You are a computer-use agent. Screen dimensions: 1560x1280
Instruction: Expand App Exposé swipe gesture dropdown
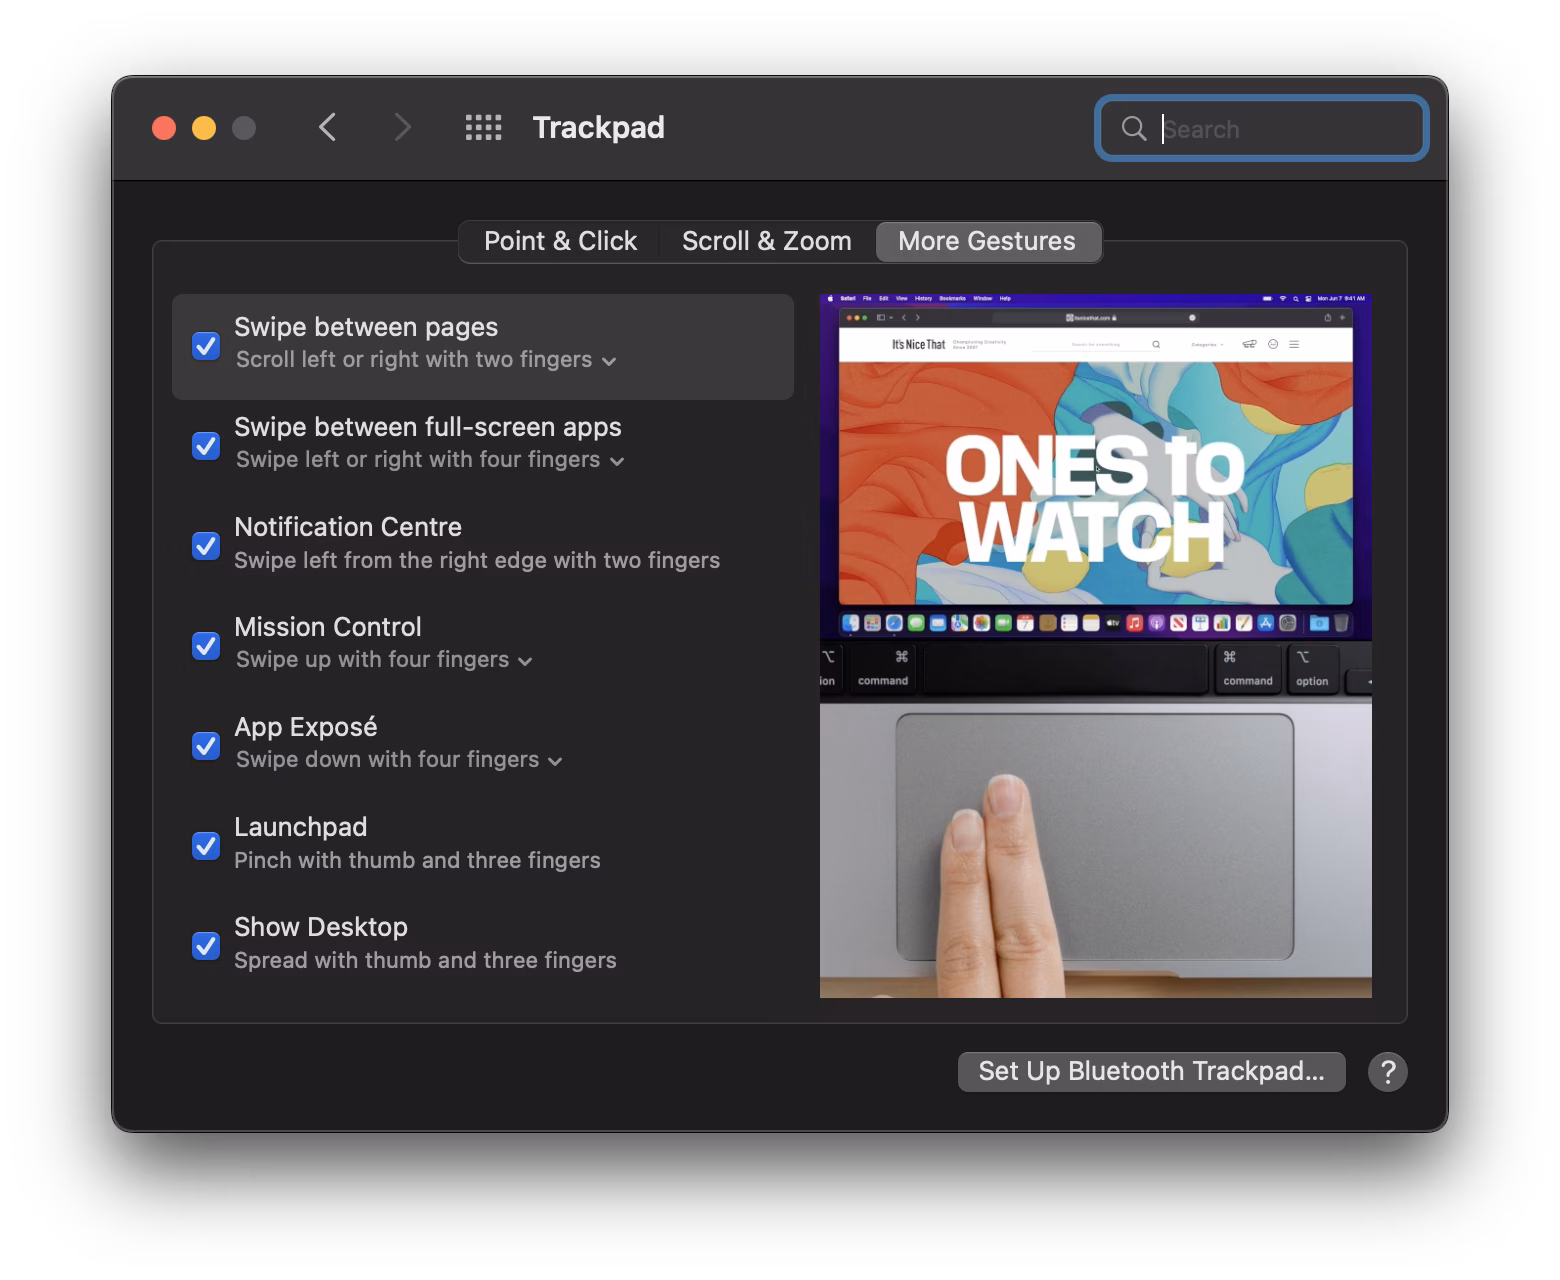(399, 760)
